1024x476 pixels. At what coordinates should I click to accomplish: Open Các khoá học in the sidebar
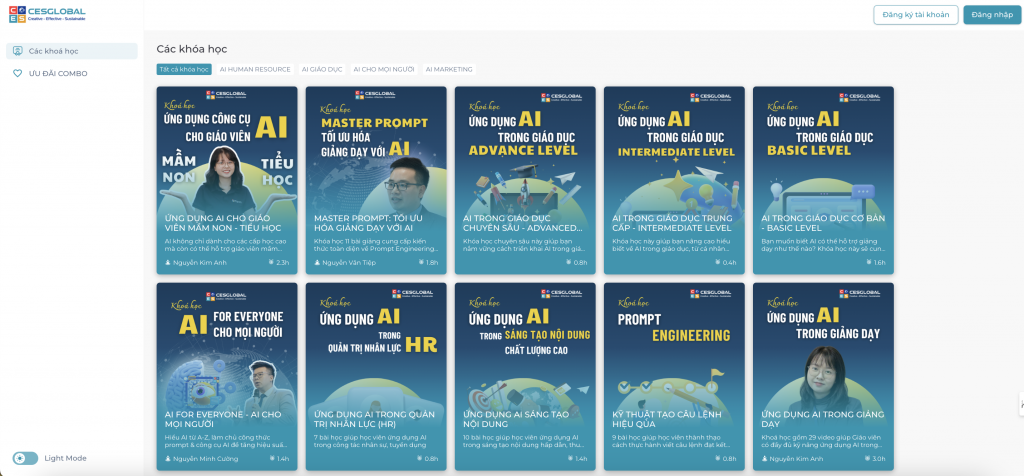coord(72,51)
